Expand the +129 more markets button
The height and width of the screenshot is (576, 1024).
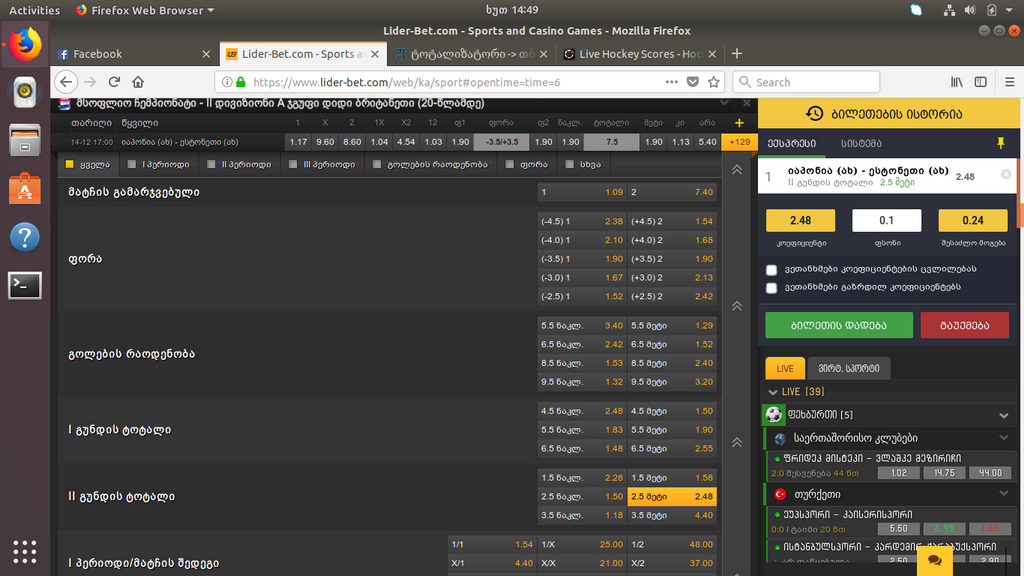[739, 142]
